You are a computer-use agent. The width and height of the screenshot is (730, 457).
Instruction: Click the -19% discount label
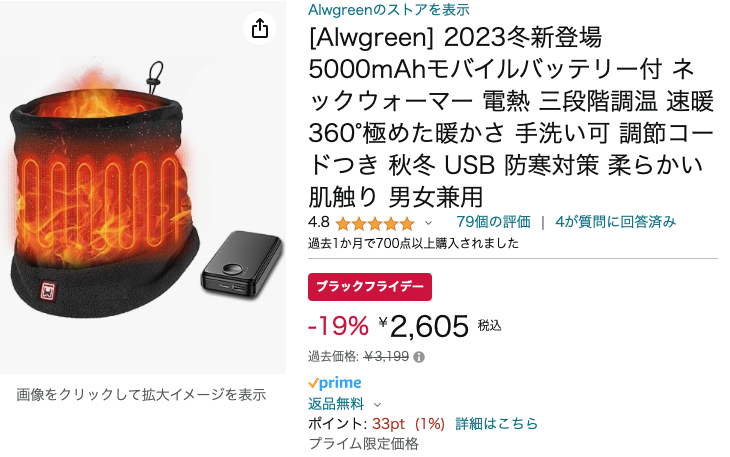(x=338, y=326)
